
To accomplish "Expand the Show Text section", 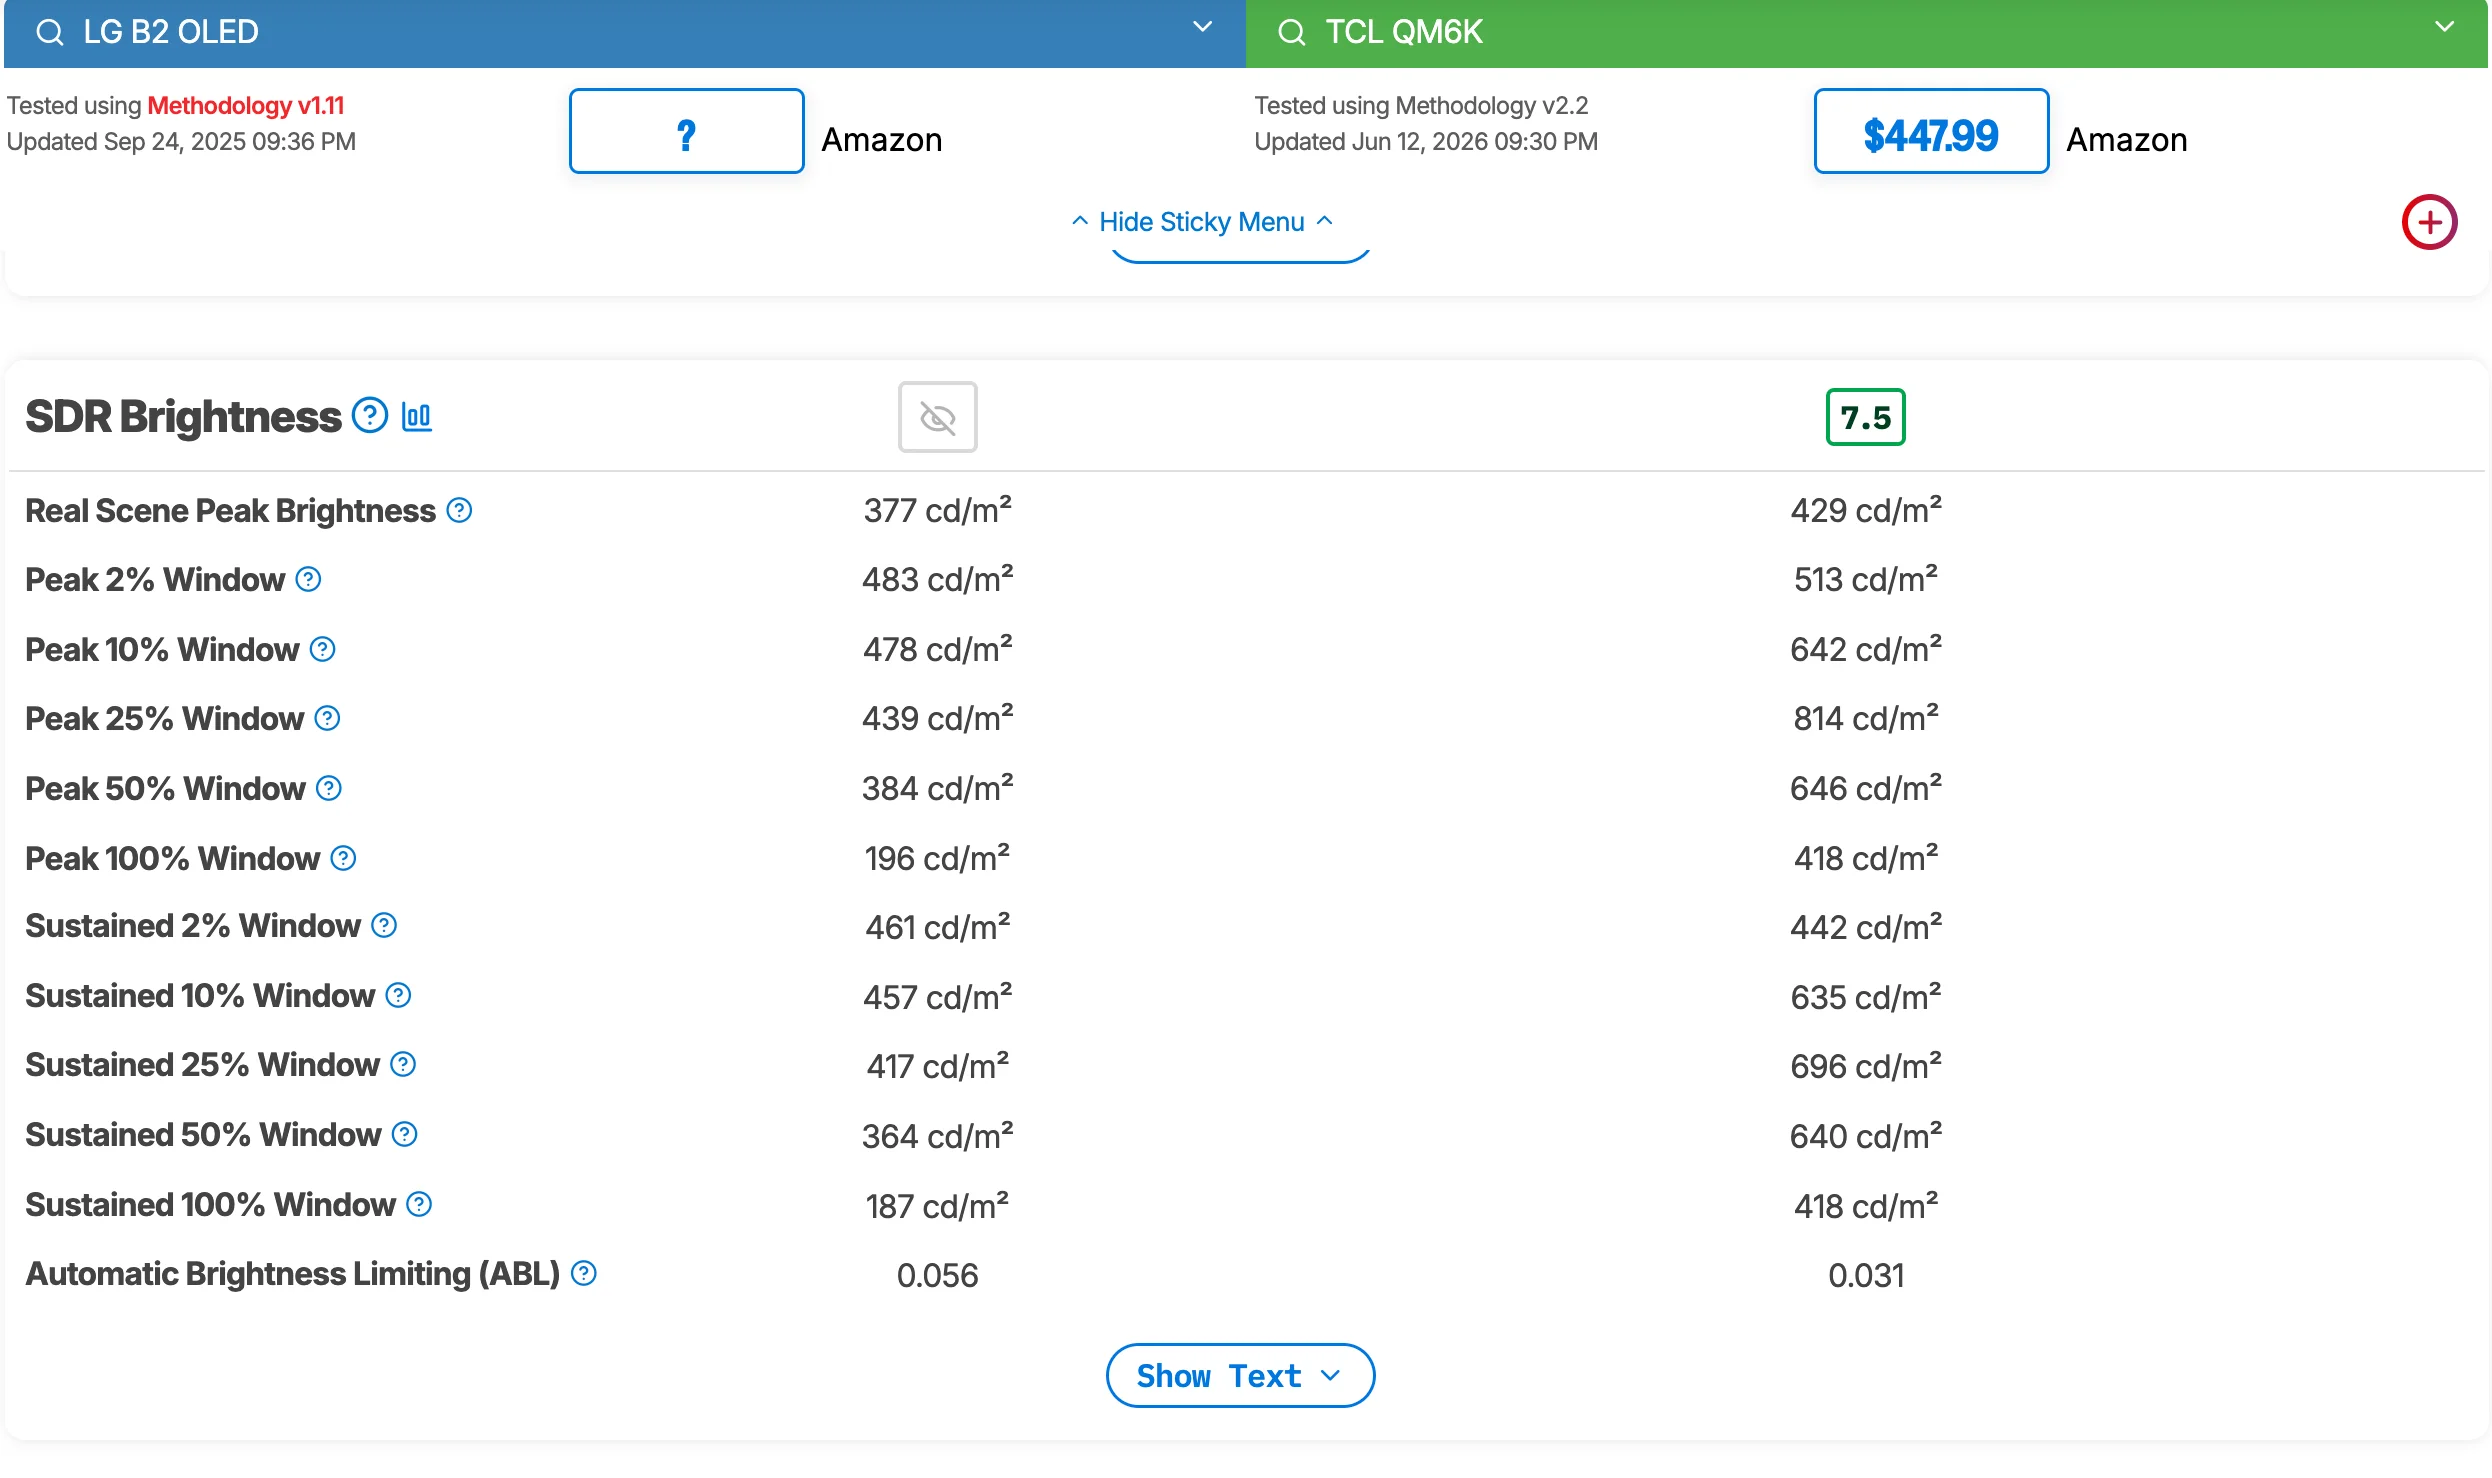I will click(1240, 1376).
